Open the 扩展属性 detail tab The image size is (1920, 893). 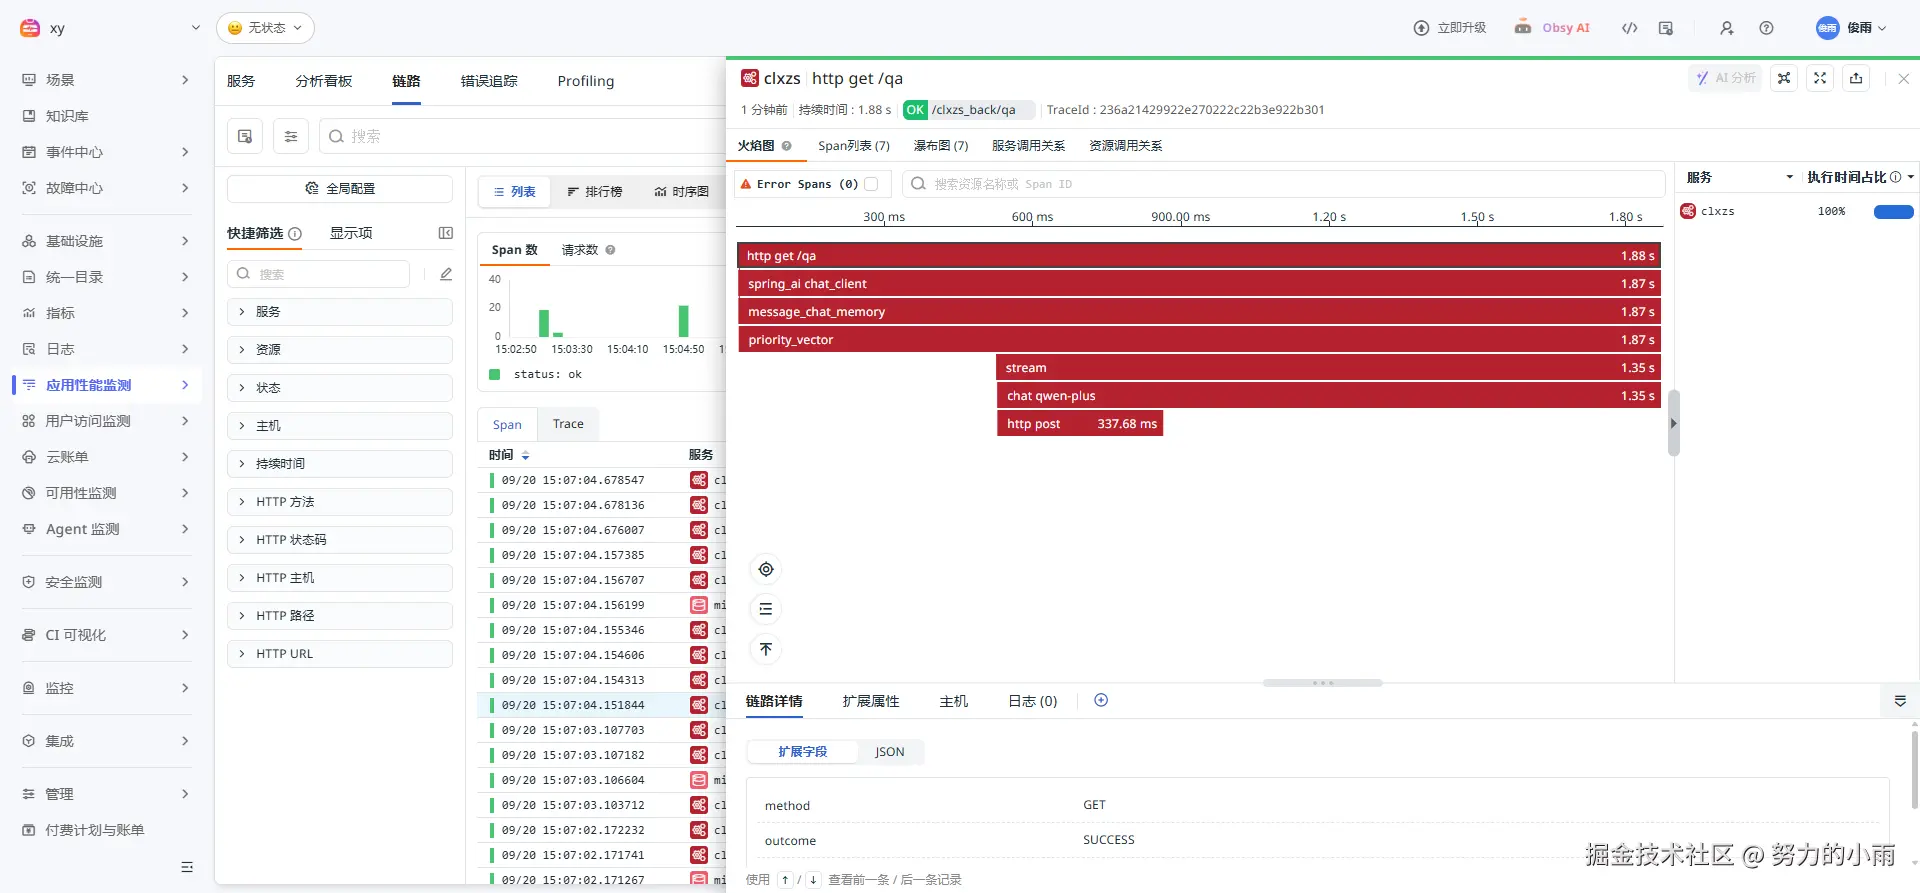pyautogui.click(x=871, y=701)
